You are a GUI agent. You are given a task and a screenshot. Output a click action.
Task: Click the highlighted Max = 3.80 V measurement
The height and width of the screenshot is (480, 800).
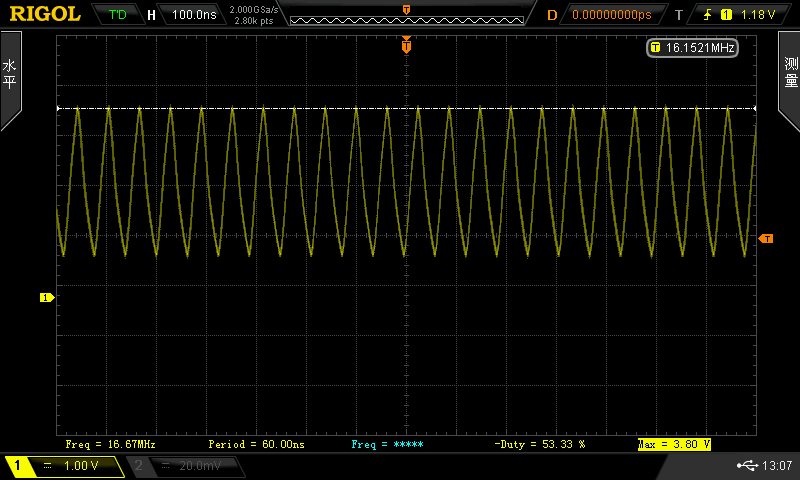(x=674, y=444)
